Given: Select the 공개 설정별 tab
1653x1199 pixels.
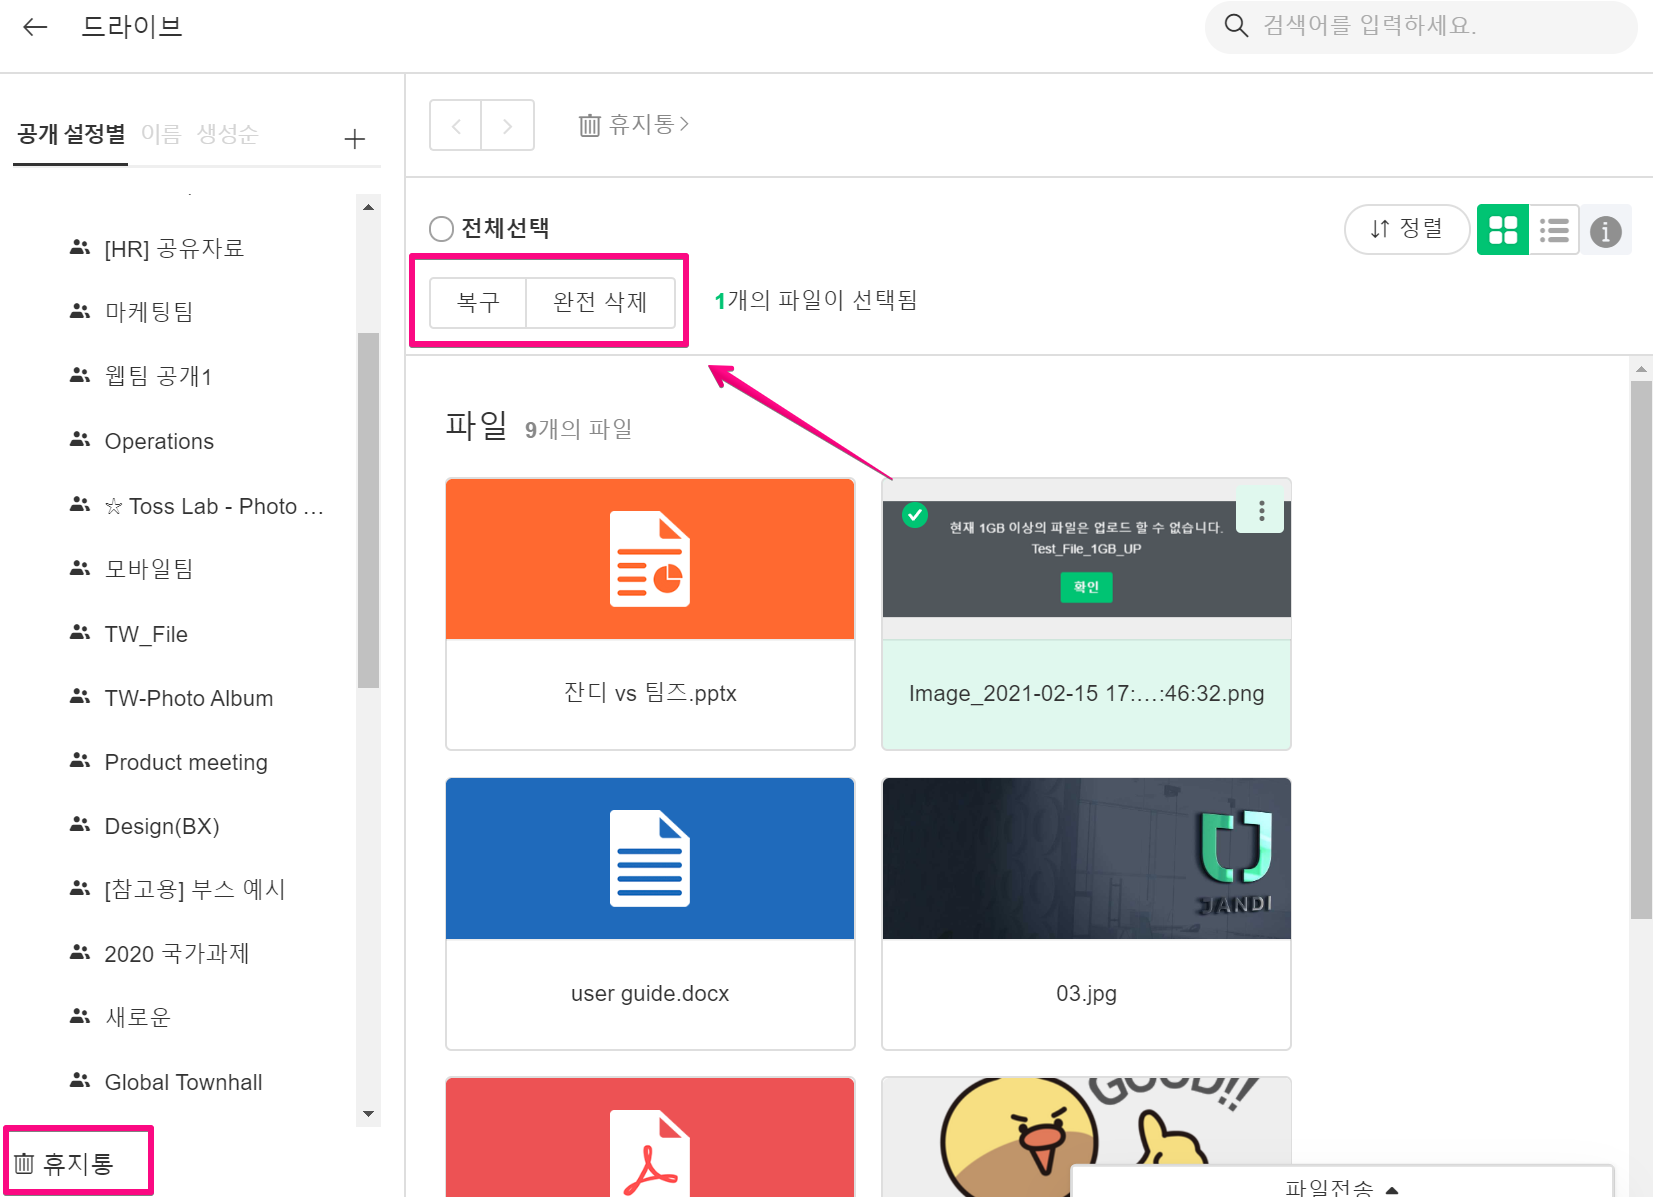Looking at the screenshot, I should coord(71,134).
